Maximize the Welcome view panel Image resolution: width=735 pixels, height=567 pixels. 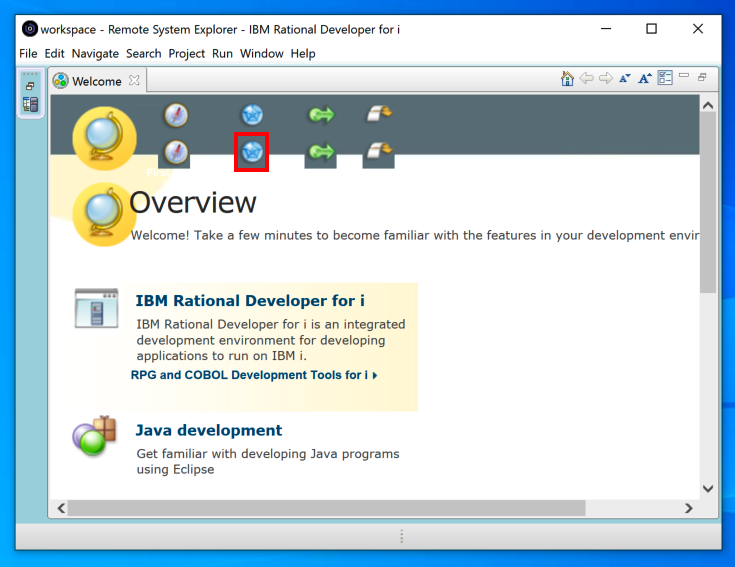coord(702,78)
